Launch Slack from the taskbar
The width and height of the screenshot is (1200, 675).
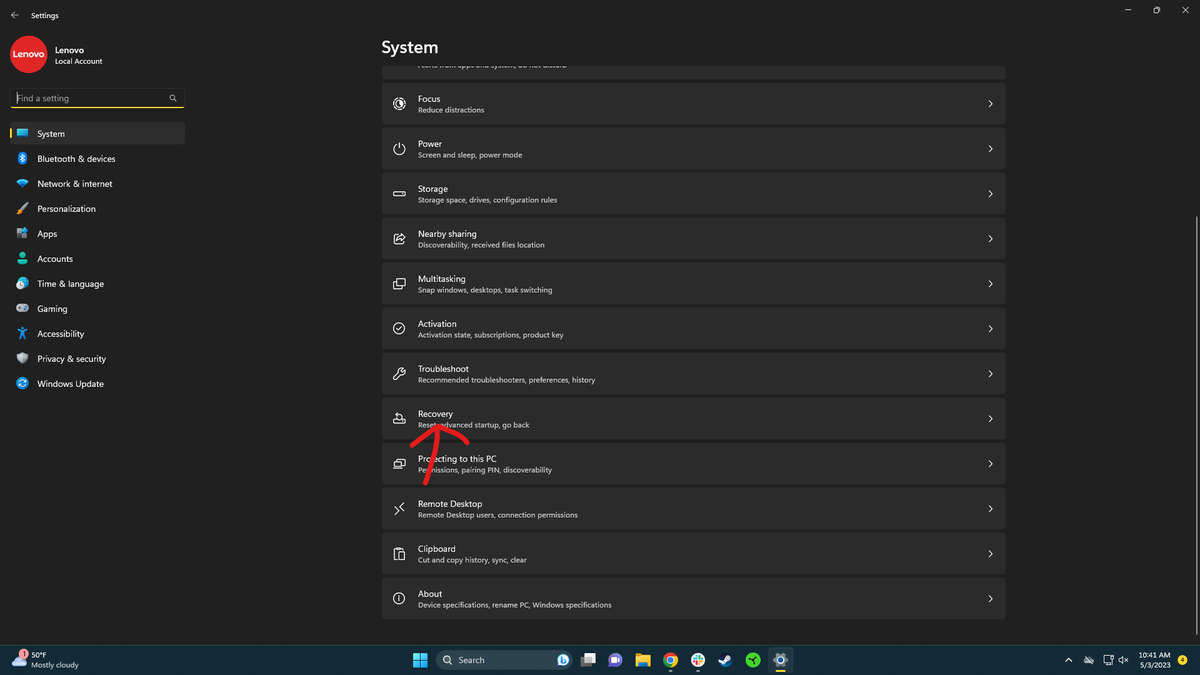coord(698,660)
